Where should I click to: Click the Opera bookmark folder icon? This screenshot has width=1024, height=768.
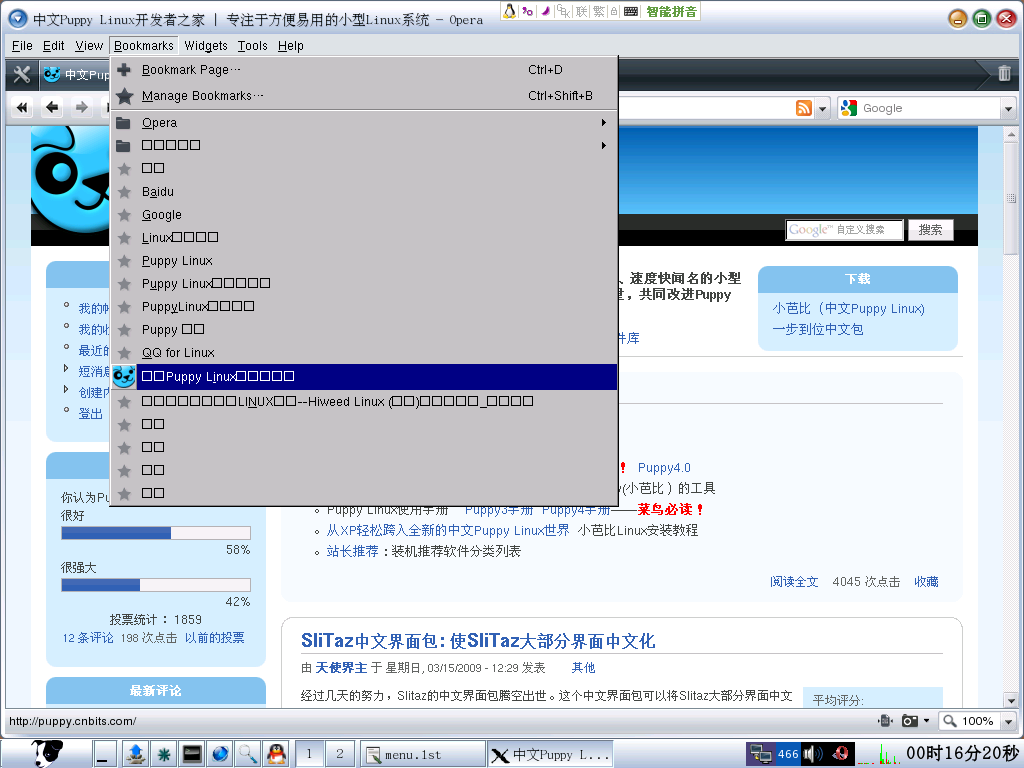[x=123, y=123]
